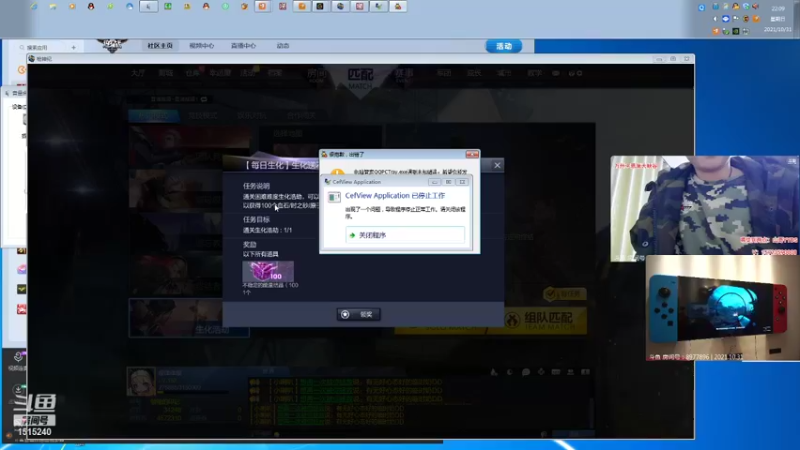Viewport: 800px width, 450px height.
Task: Open the 动态 tab
Action: click(x=283, y=45)
